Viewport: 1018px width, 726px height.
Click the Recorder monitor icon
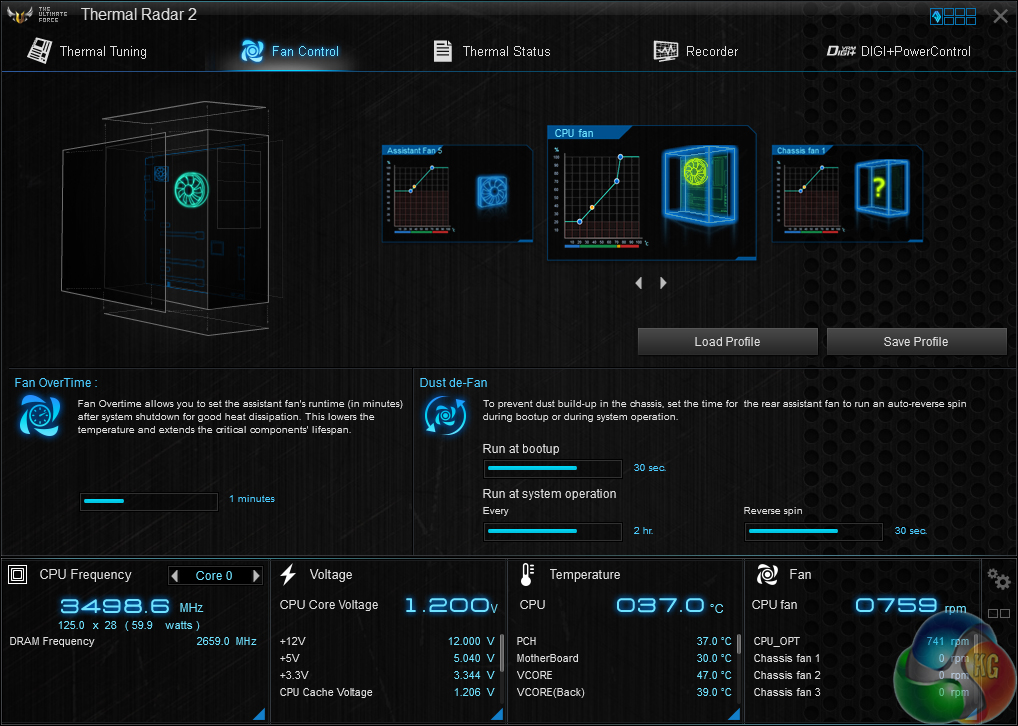pyautogui.click(x=665, y=51)
